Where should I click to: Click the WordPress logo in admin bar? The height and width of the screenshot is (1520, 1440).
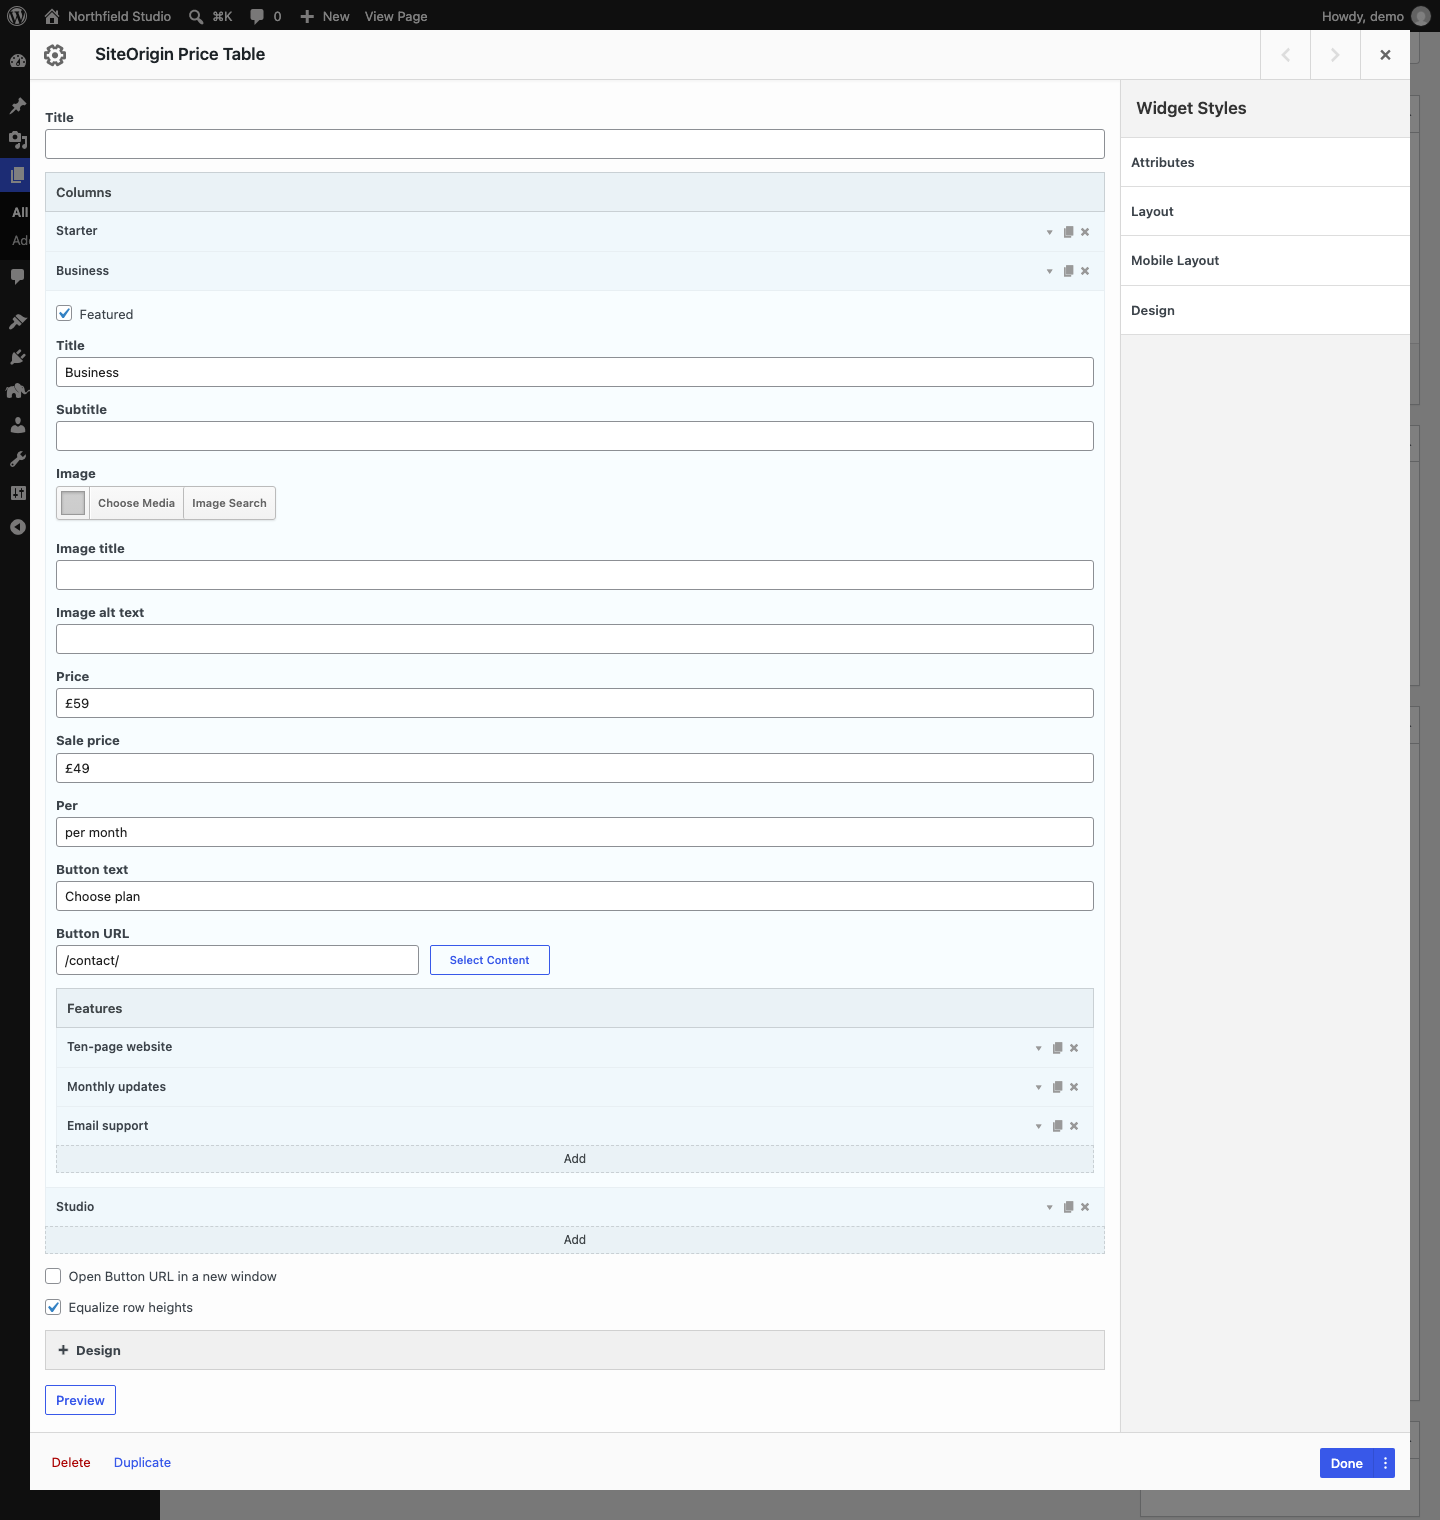pyautogui.click(x=17, y=16)
